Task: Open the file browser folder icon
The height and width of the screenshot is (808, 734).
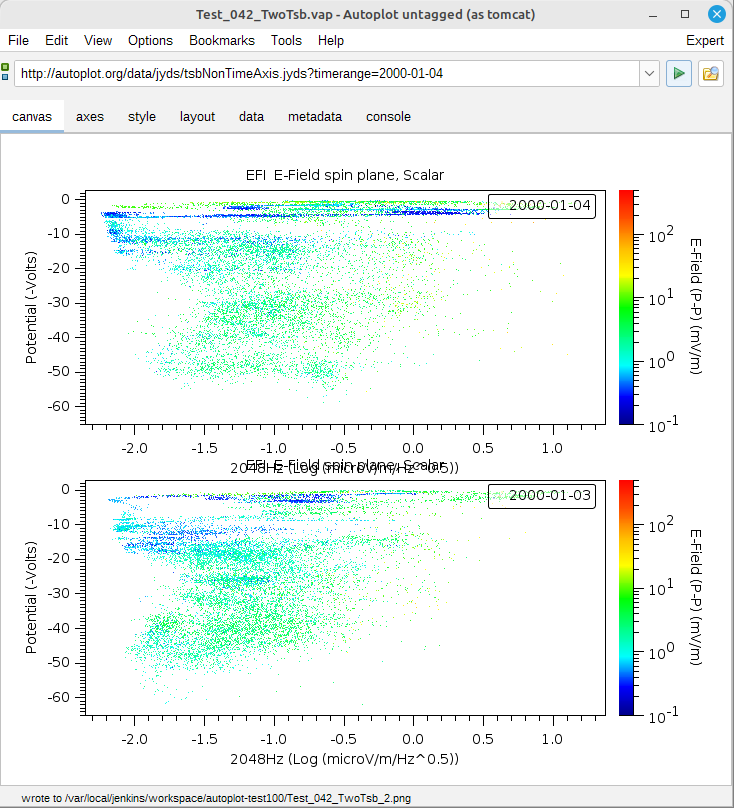Action: (x=711, y=74)
